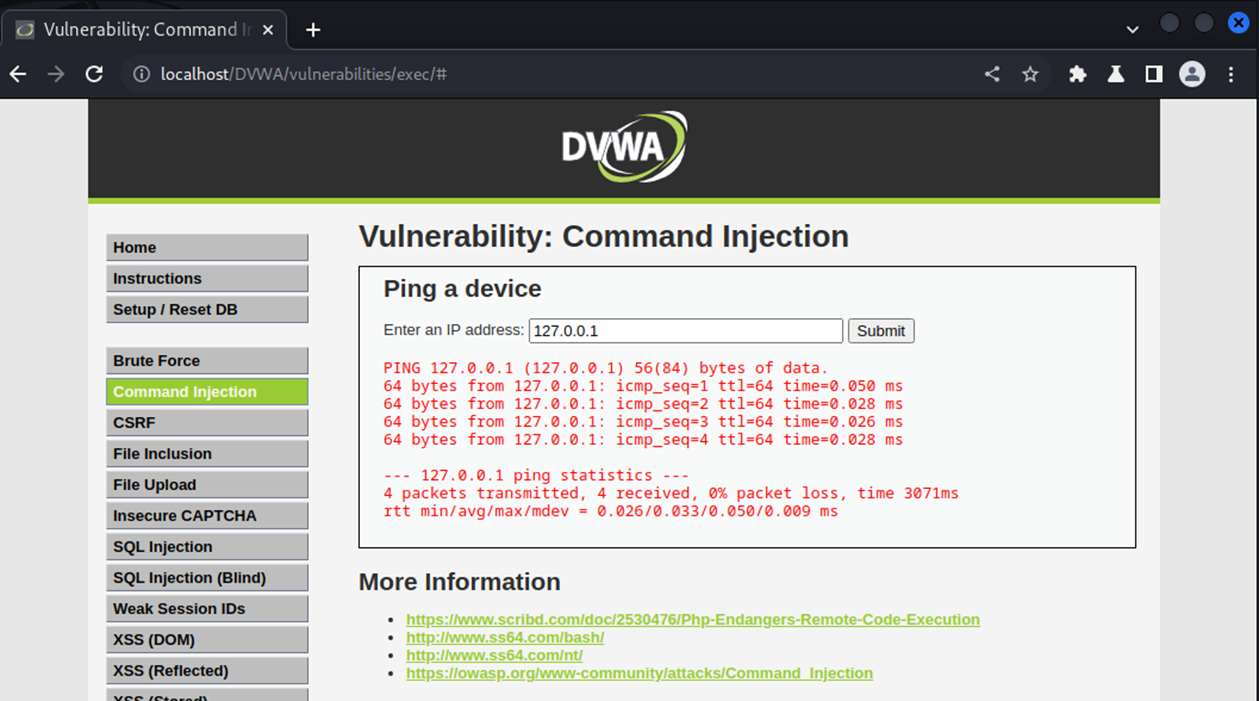
Task: Go to CSRF page
Action: [x=207, y=423]
